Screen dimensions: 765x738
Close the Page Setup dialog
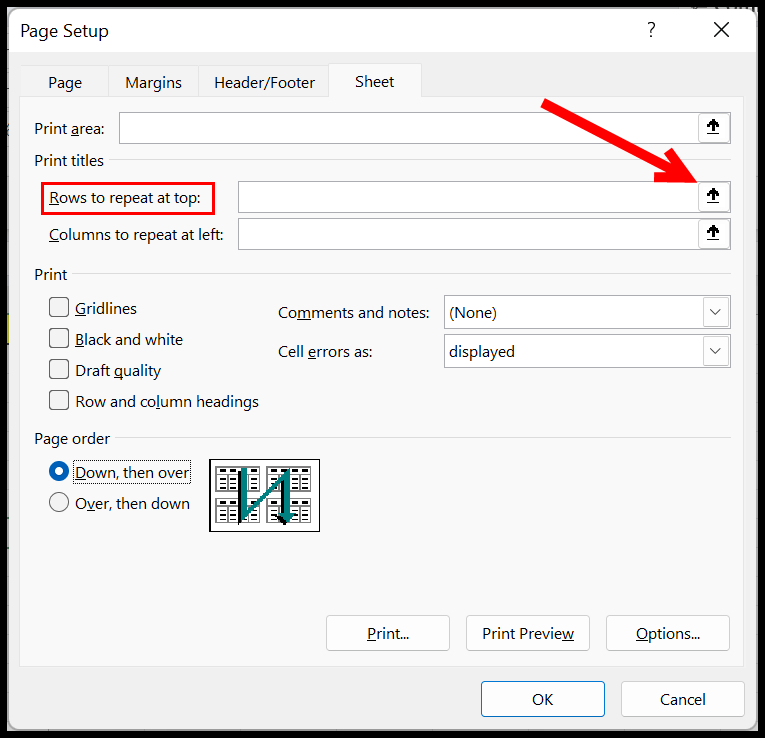tap(721, 30)
